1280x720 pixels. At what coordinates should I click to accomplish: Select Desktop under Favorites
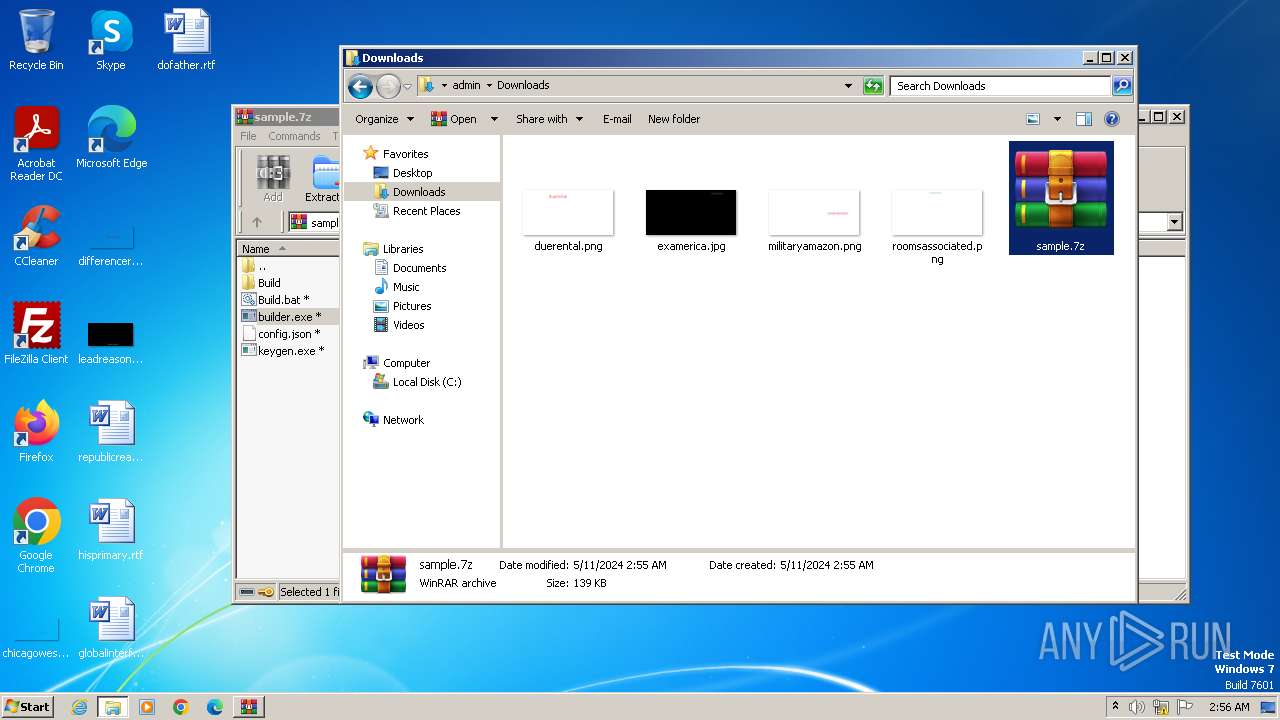pyautogui.click(x=412, y=173)
